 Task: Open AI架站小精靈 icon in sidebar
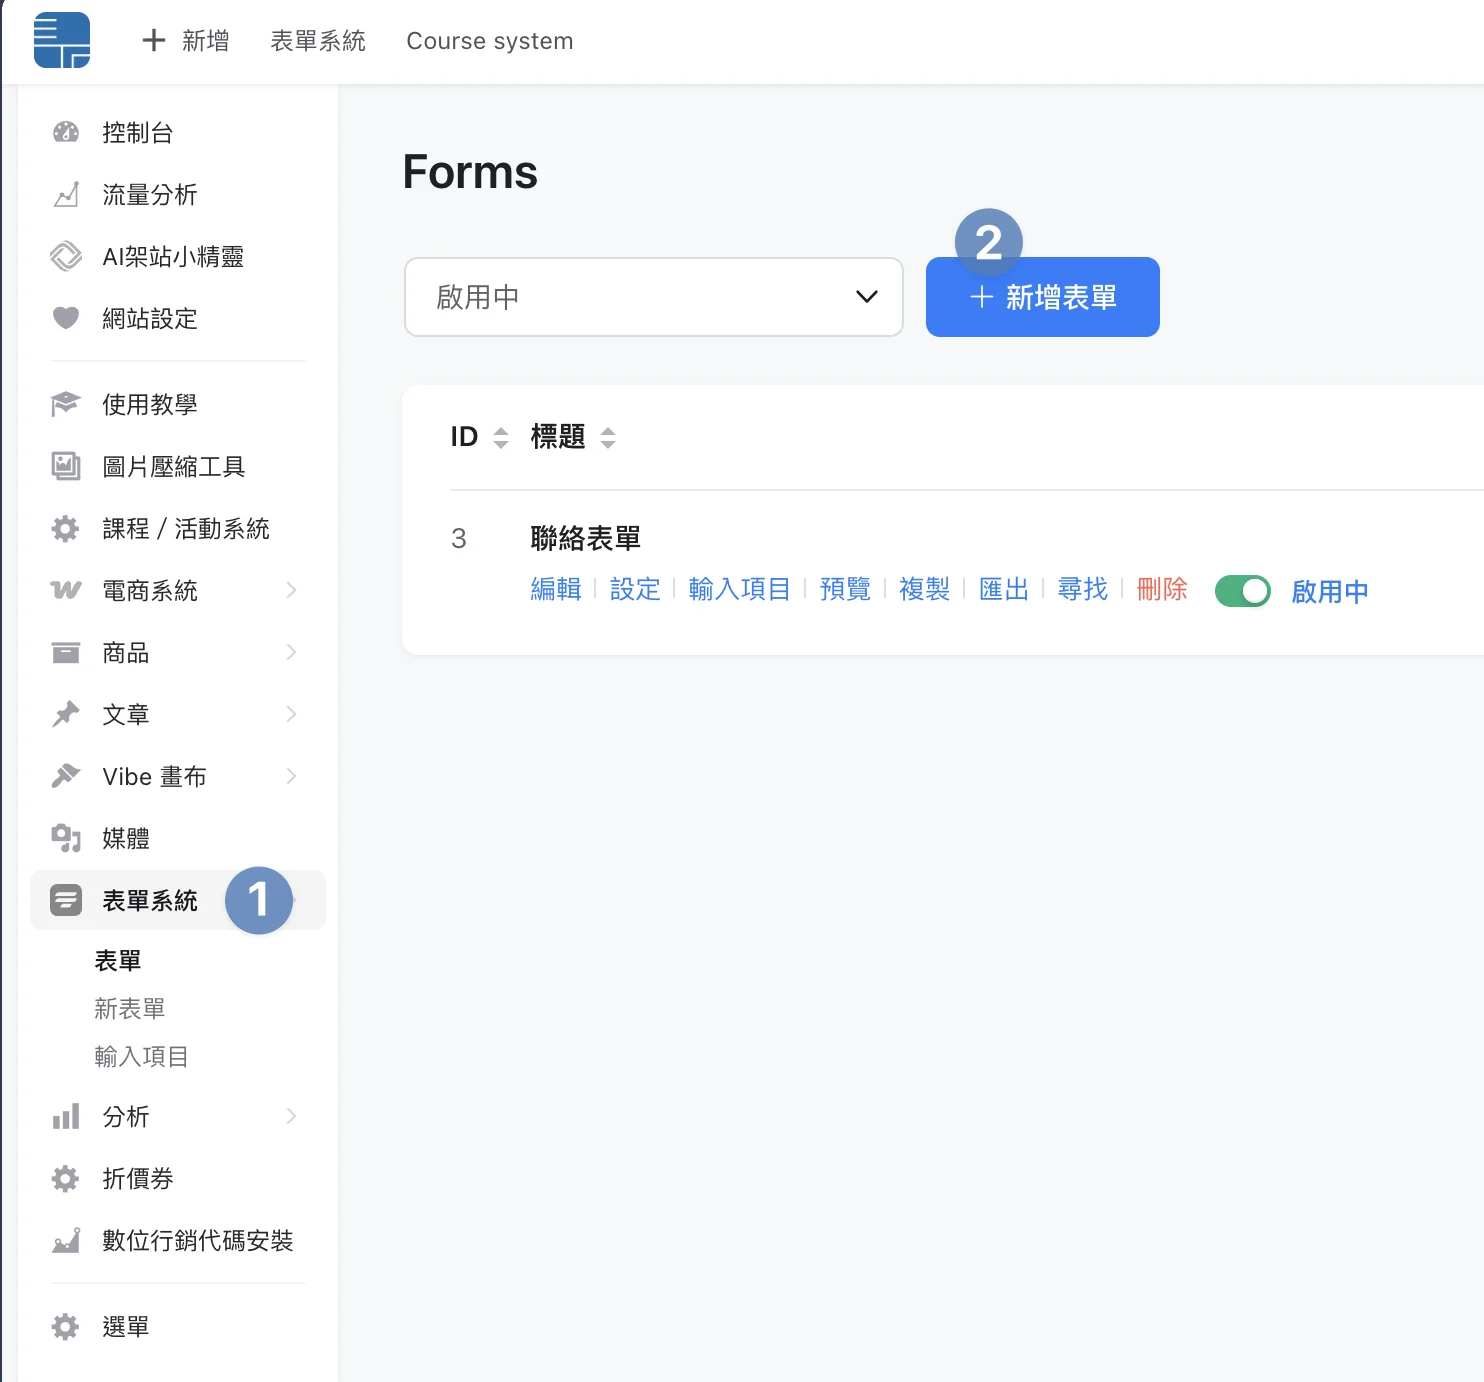click(x=66, y=257)
